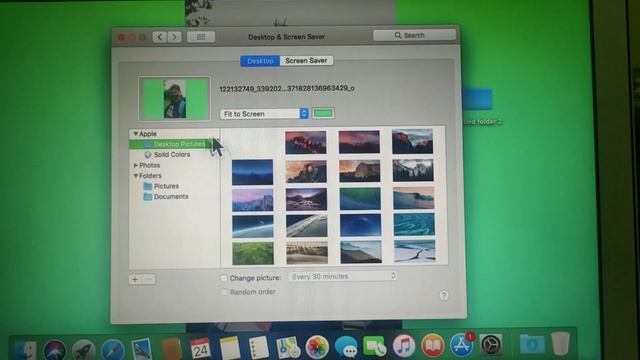The image size is (640, 360).
Task: Open Calendar icon showing 24
Action: (200, 348)
